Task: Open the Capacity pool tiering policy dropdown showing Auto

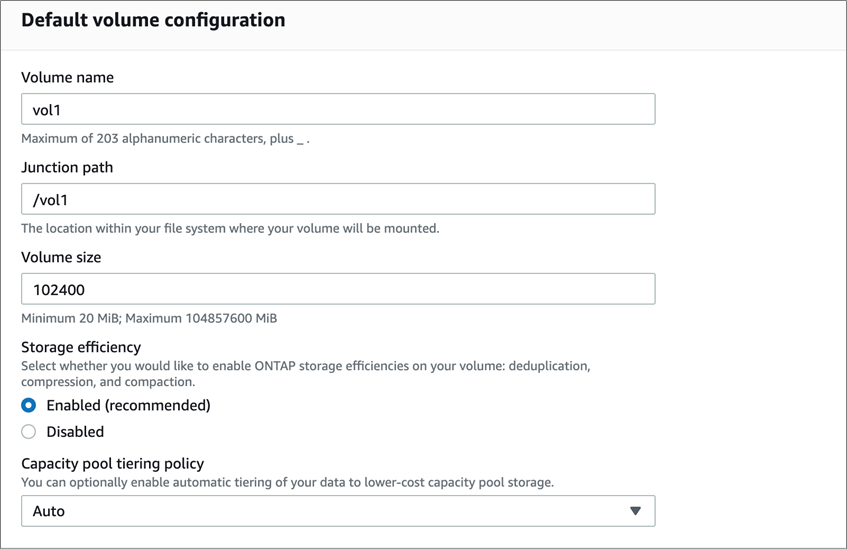Action: pos(337,511)
